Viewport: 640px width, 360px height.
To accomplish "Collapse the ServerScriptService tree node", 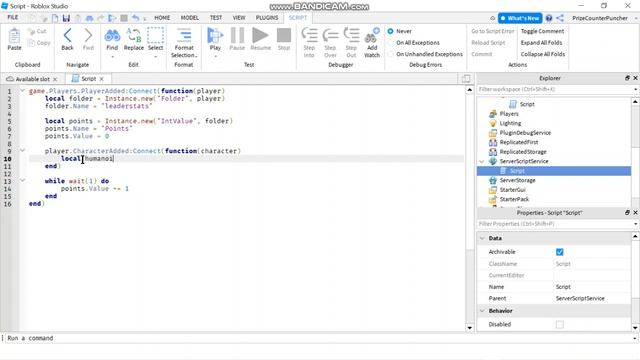I will (x=482, y=161).
